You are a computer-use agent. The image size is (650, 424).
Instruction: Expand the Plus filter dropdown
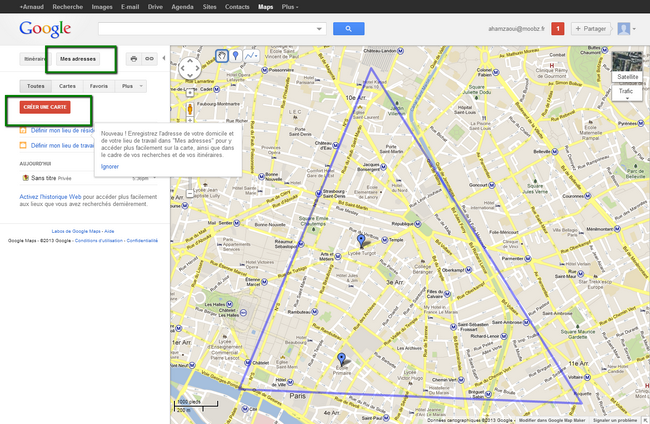point(130,86)
